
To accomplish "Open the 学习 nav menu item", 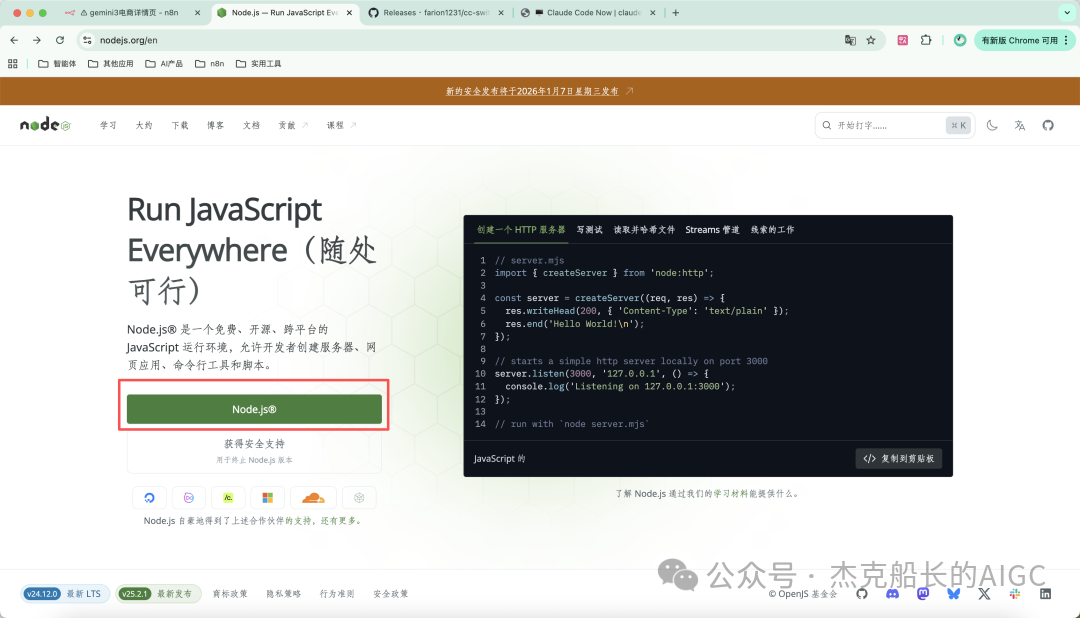I will (x=108, y=125).
